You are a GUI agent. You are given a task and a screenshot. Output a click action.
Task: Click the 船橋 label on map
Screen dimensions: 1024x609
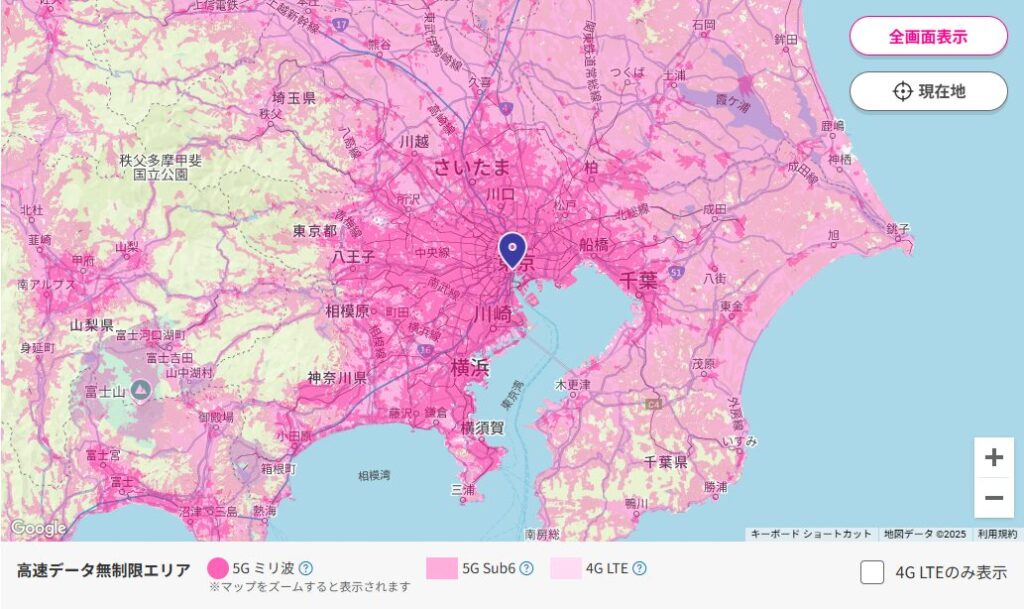point(594,245)
